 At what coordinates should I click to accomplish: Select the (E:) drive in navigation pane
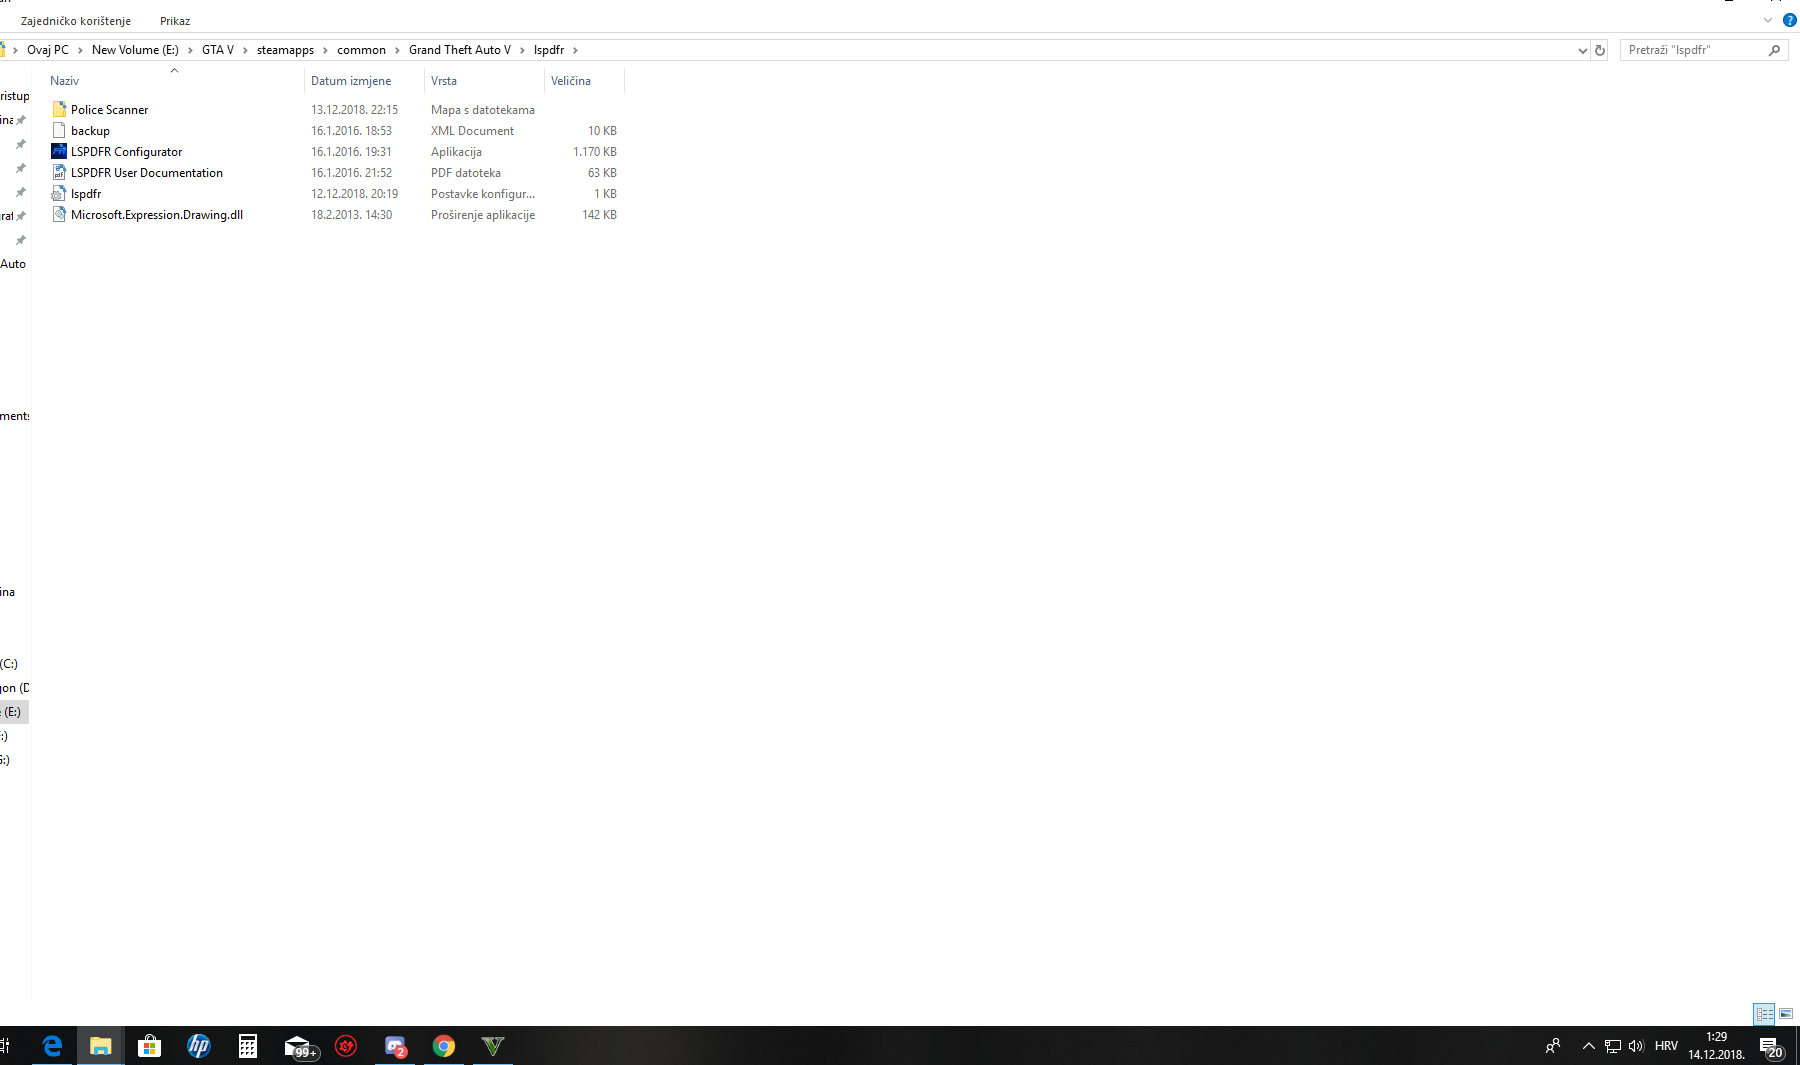(x=12, y=712)
